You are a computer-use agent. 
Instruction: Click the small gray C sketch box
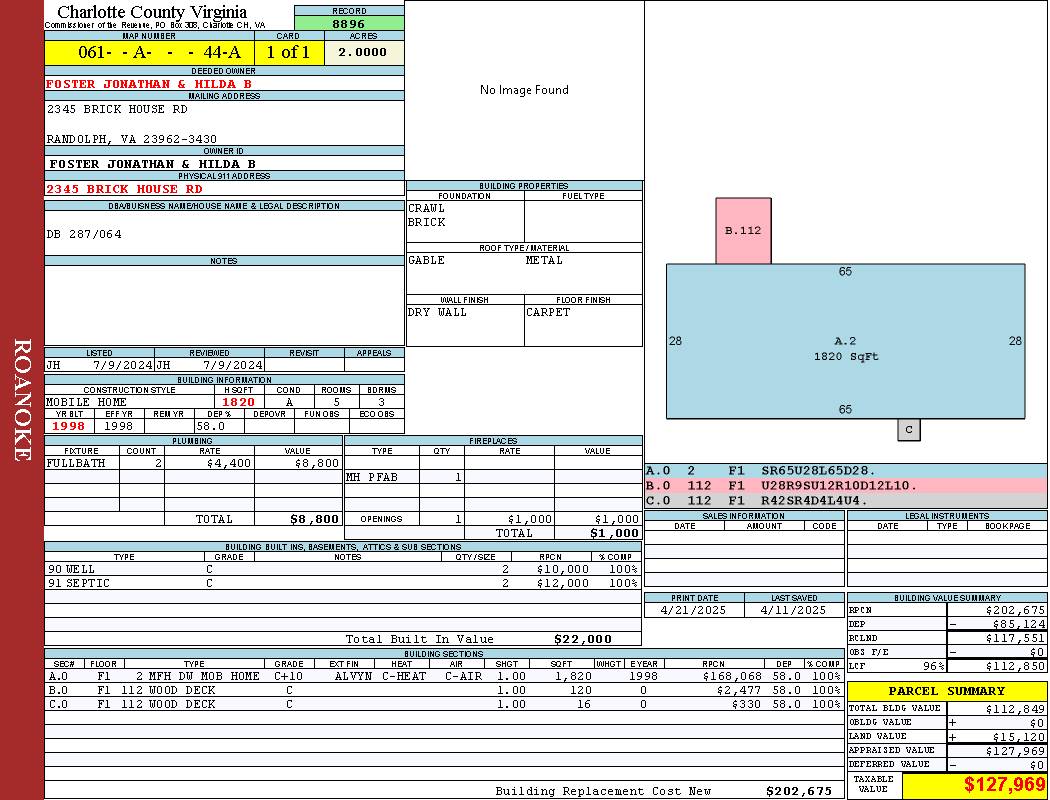(909, 430)
